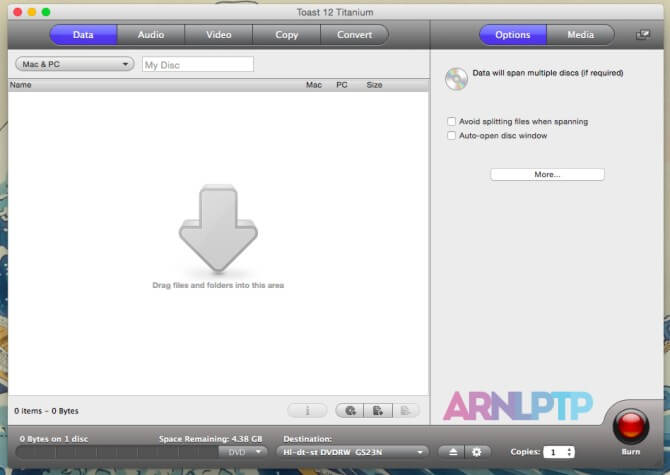Click the Mac column header
The height and width of the screenshot is (475, 670).
(314, 85)
